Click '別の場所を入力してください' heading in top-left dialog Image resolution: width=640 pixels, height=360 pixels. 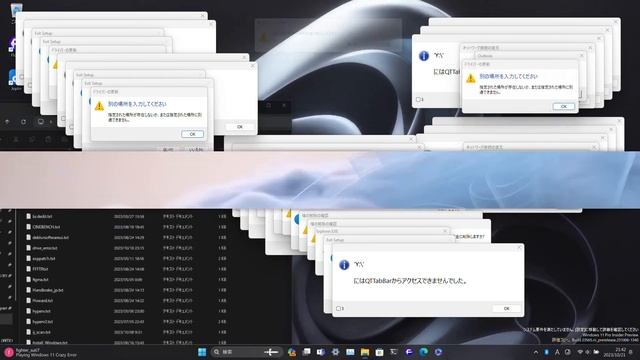point(137,104)
